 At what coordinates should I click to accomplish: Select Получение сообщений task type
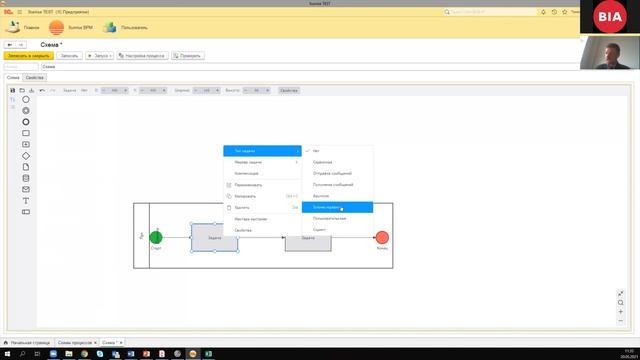338,185
